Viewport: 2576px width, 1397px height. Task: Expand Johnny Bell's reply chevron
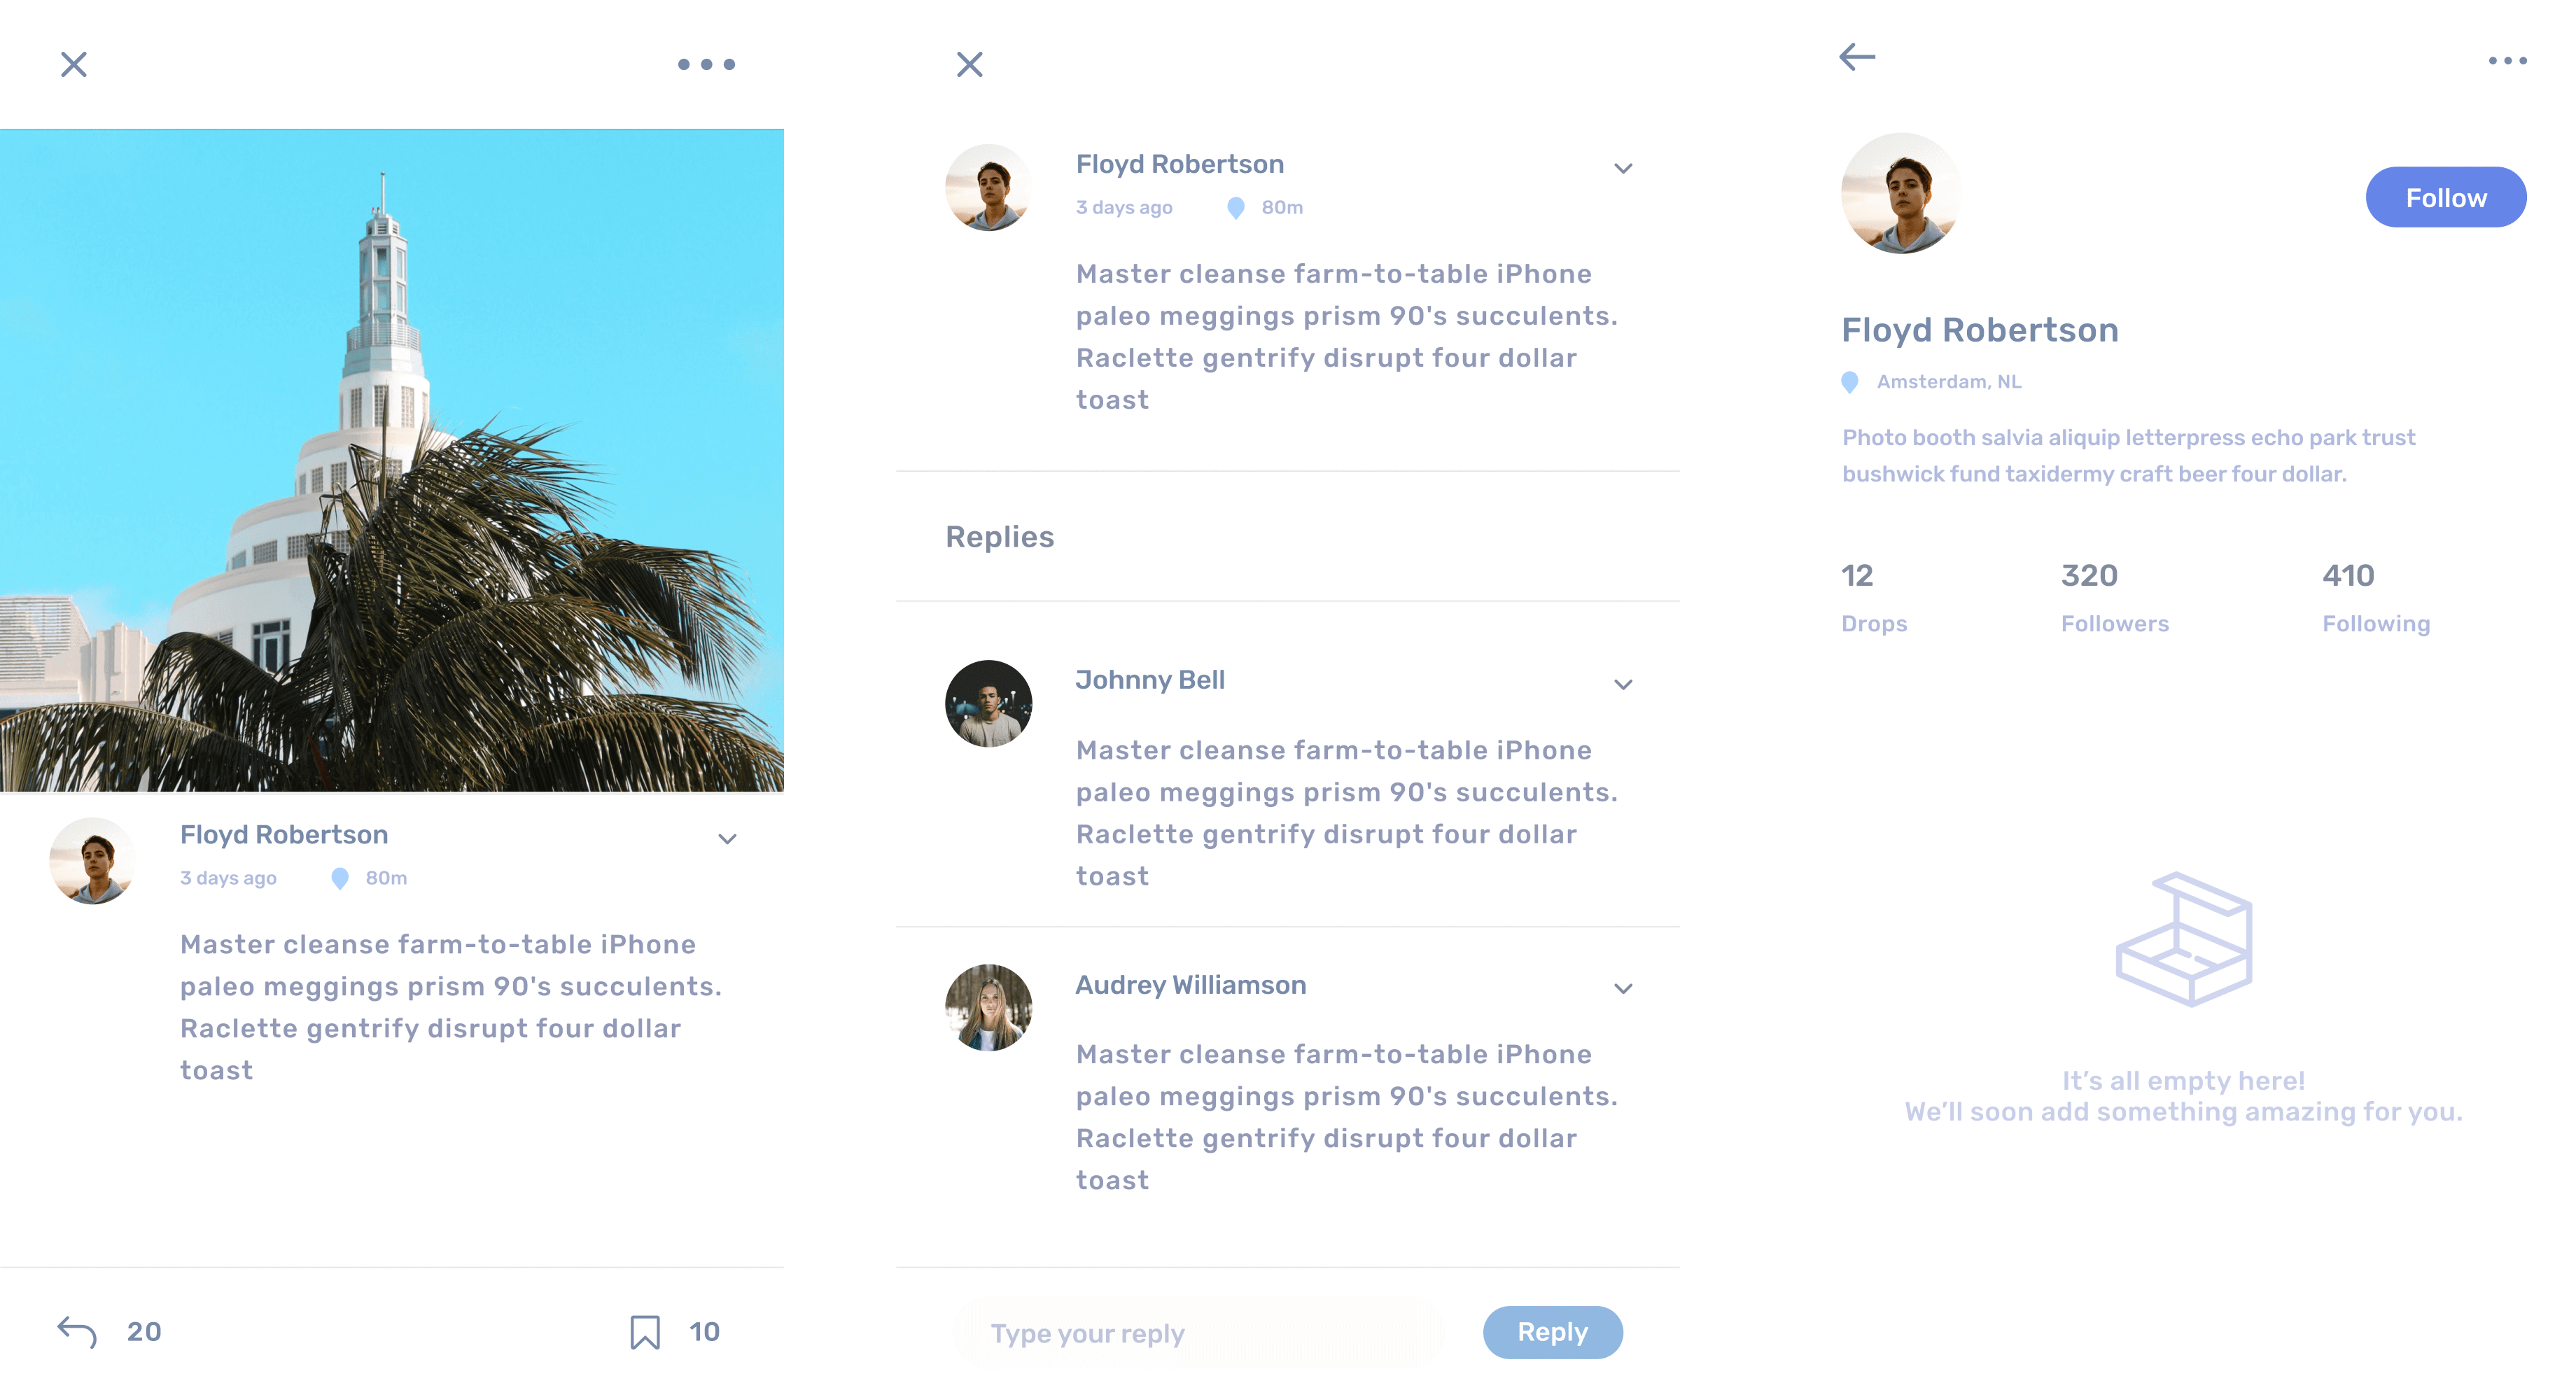(1623, 684)
